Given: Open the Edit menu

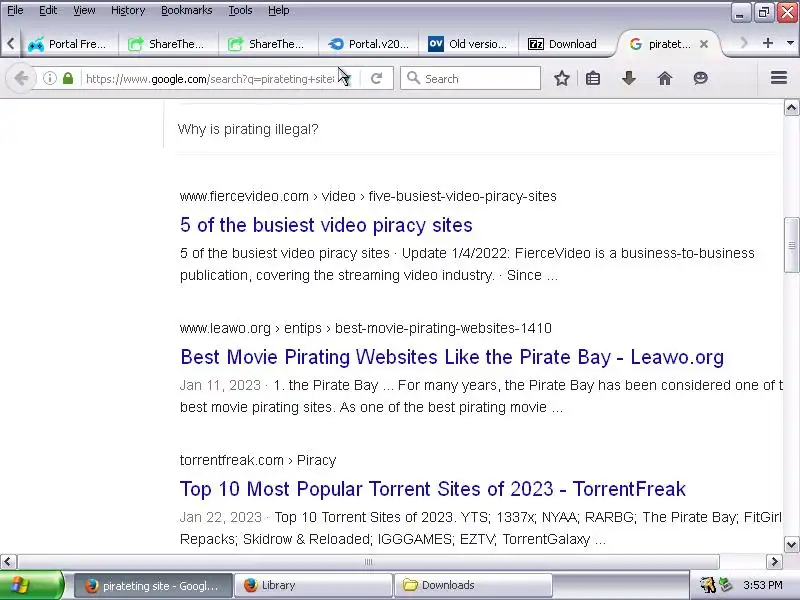Looking at the screenshot, I should [x=48, y=10].
